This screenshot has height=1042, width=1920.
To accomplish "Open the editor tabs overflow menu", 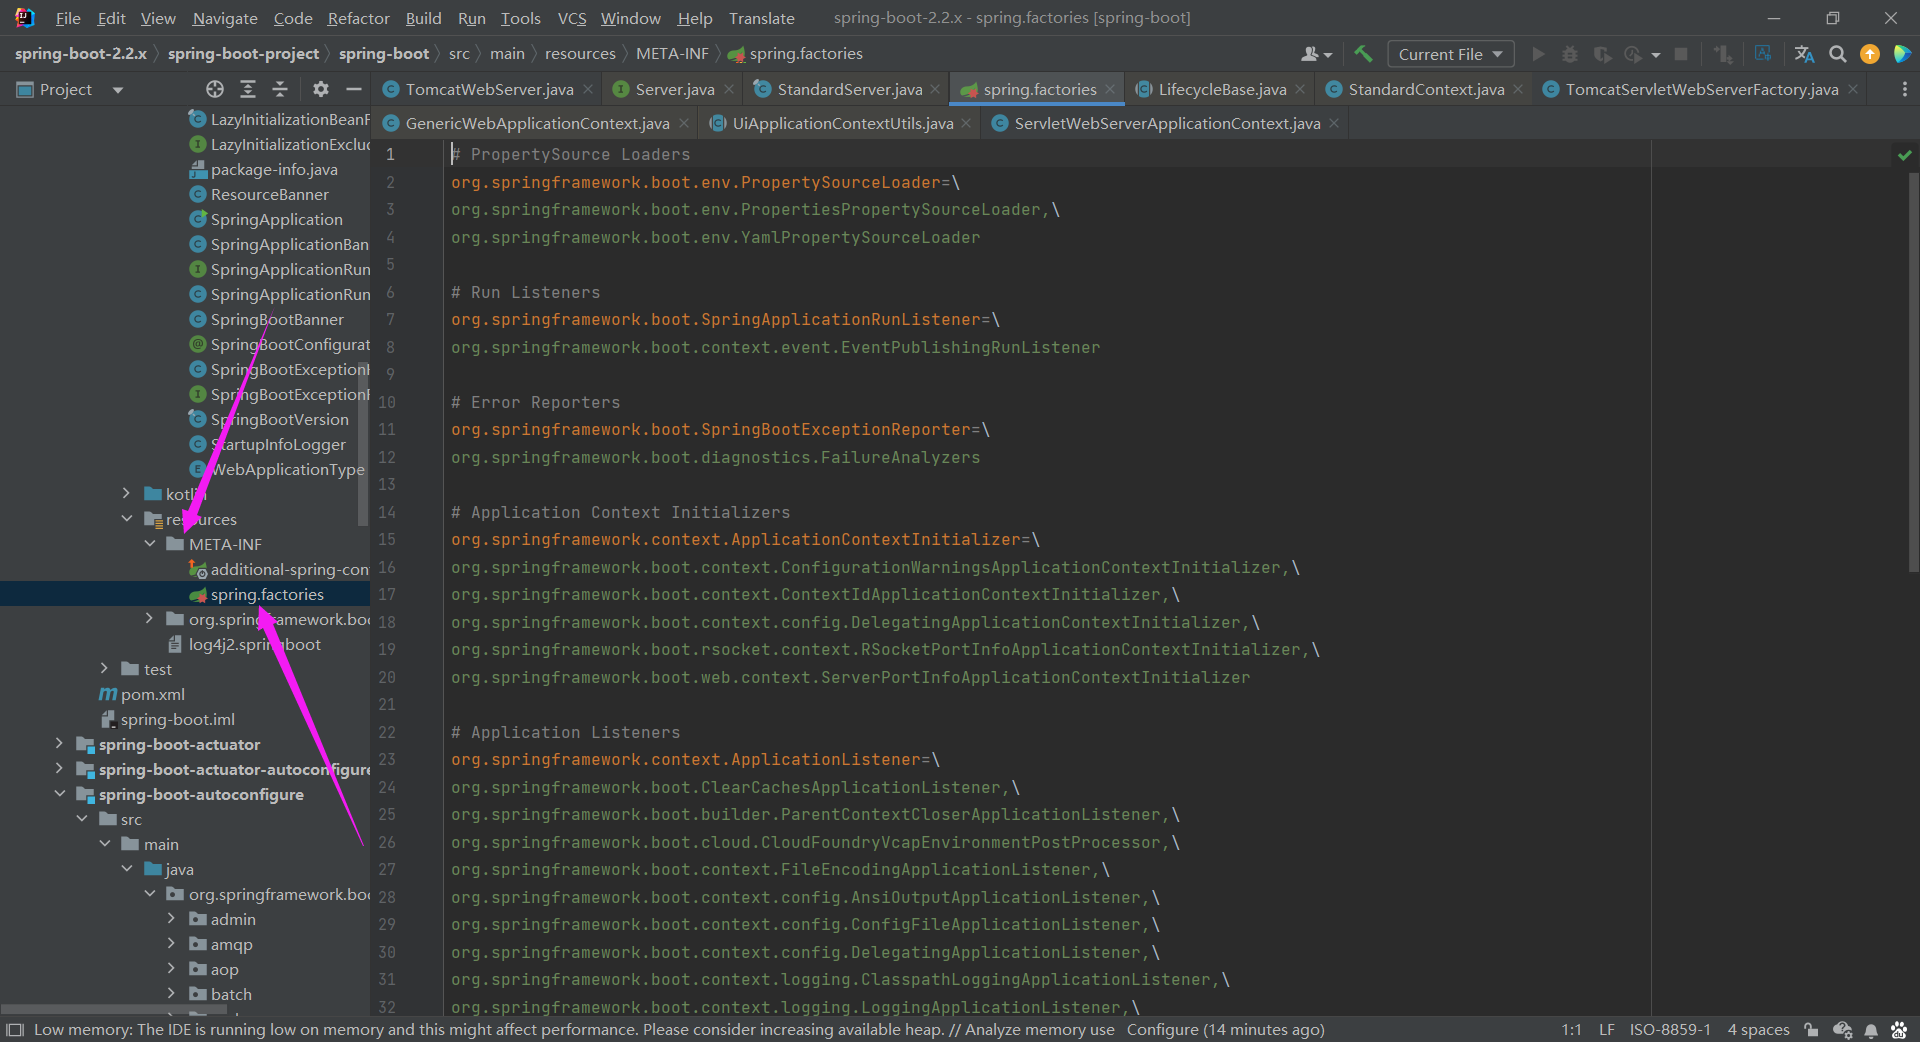I will pos(1904,89).
